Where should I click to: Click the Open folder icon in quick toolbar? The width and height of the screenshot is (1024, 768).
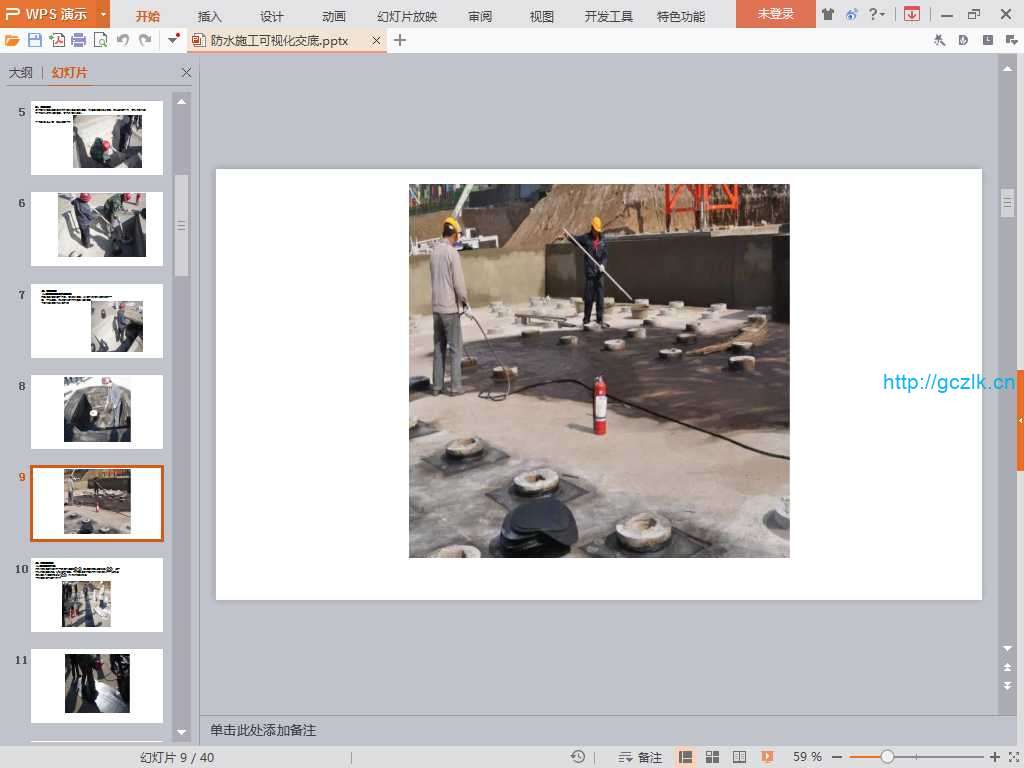(12, 40)
